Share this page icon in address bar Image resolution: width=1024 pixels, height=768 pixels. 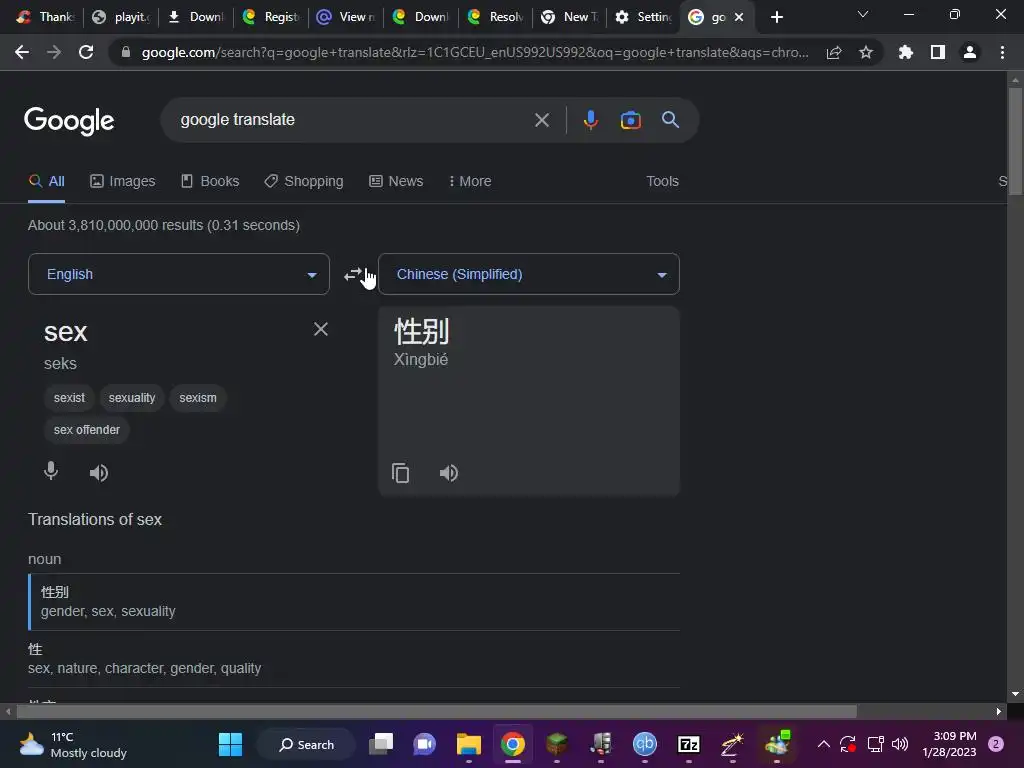coord(834,53)
